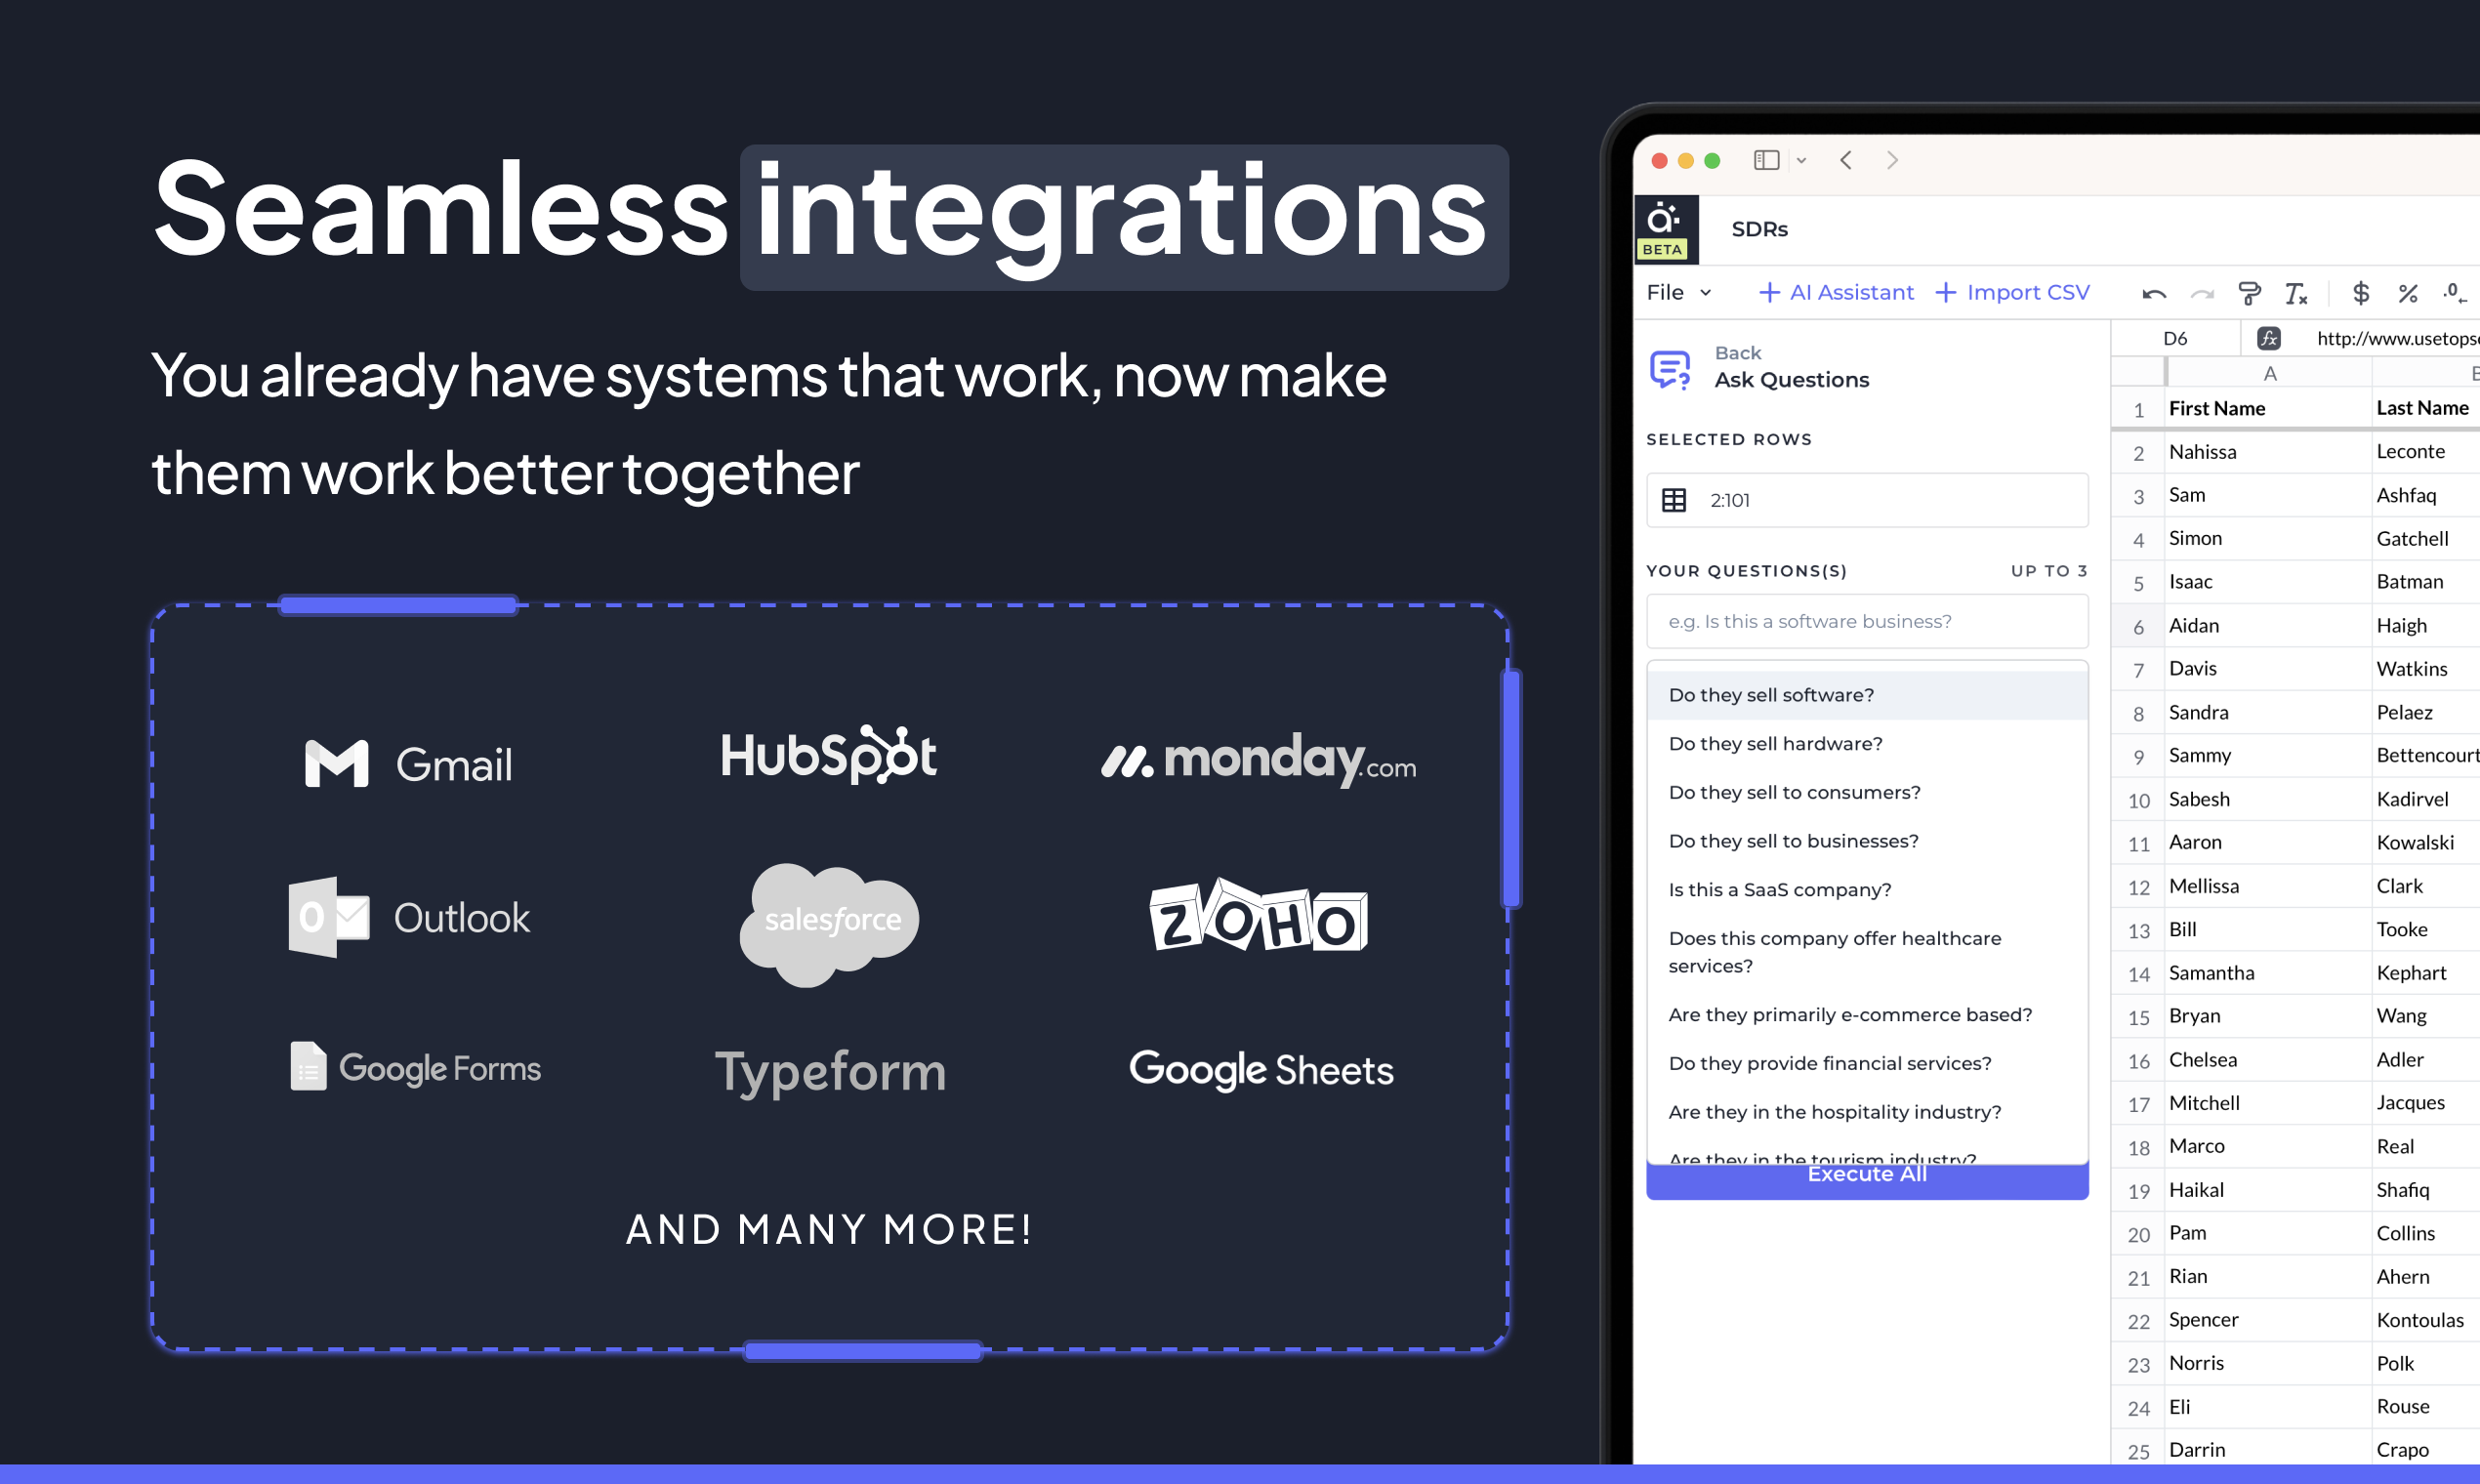Viewport: 2480px width, 1484px height.
Task: Click the redo arrow in toolbar
Action: coord(2201,293)
